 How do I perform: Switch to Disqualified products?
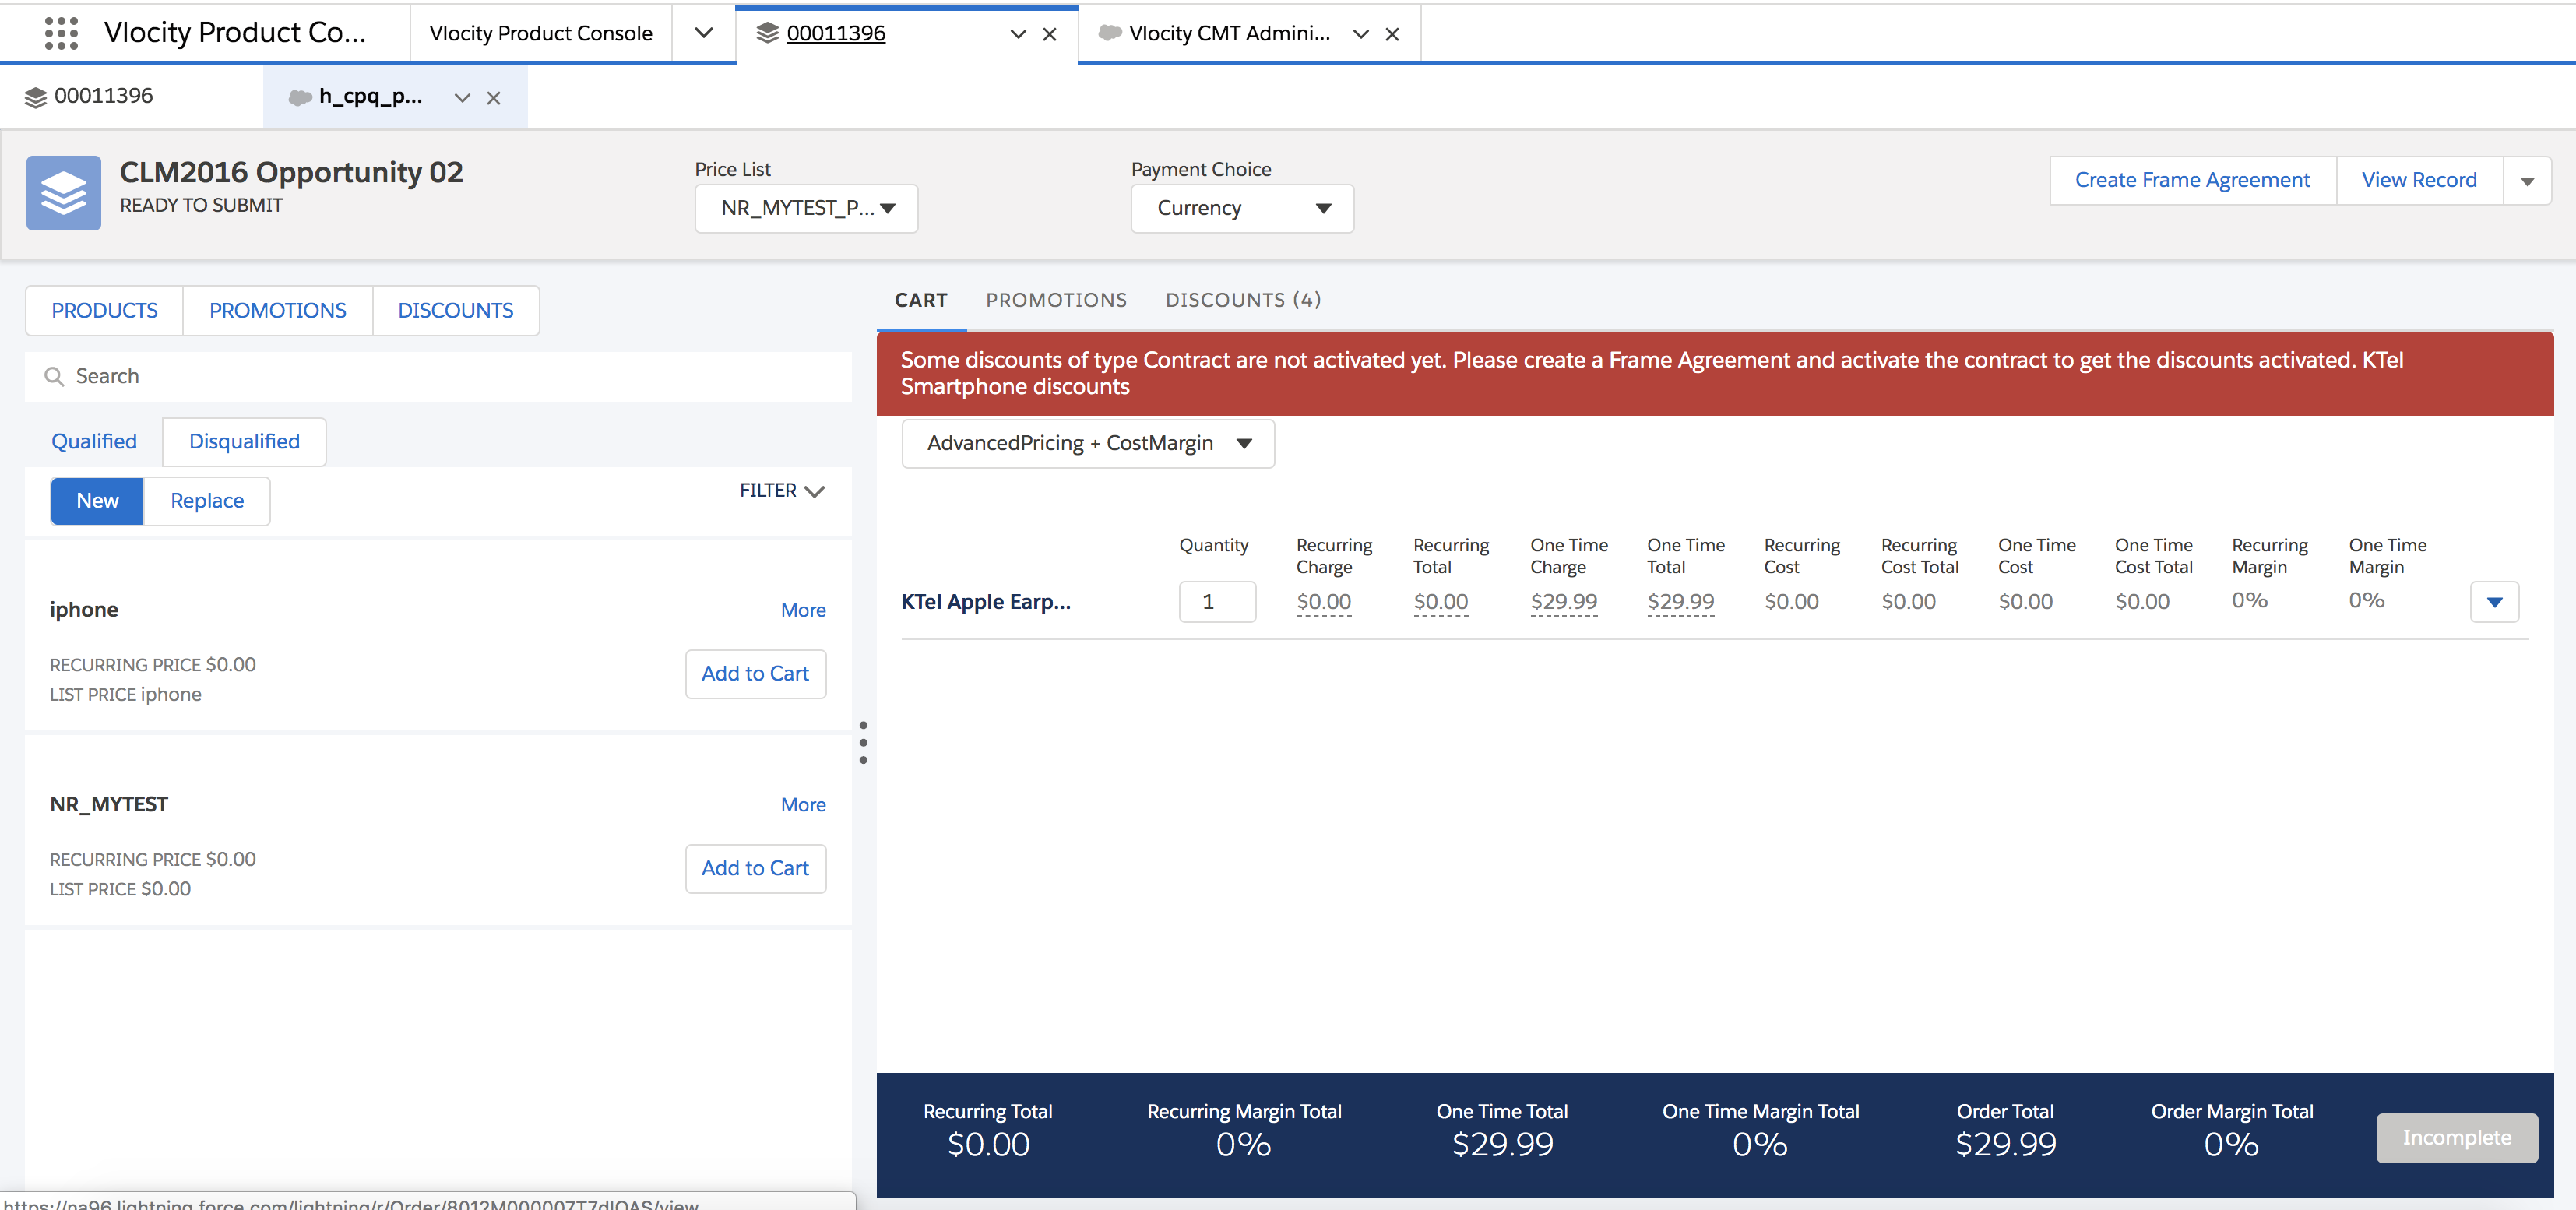(x=244, y=442)
